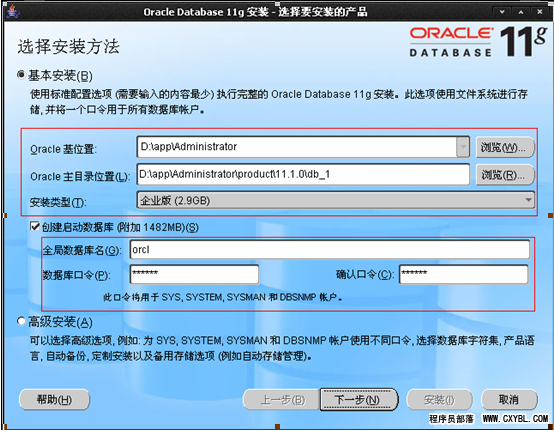Open the 安装类型 企业版 (2.9GB) dropdown
Image resolution: width=554 pixels, height=431 pixels.
click(335, 200)
